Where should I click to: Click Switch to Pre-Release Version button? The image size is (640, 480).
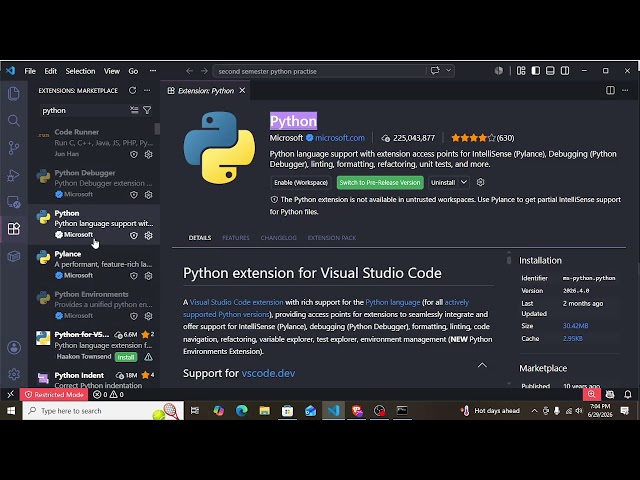[380, 182]
